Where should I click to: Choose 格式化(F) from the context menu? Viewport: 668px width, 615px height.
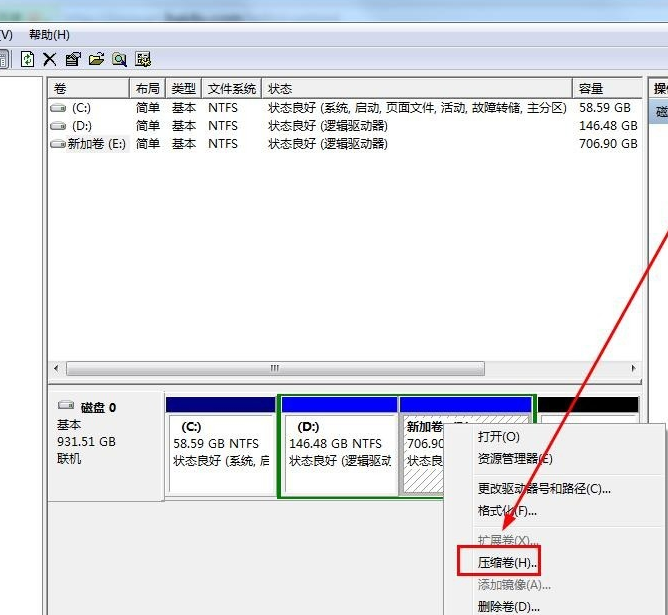(x=507, y=511)
